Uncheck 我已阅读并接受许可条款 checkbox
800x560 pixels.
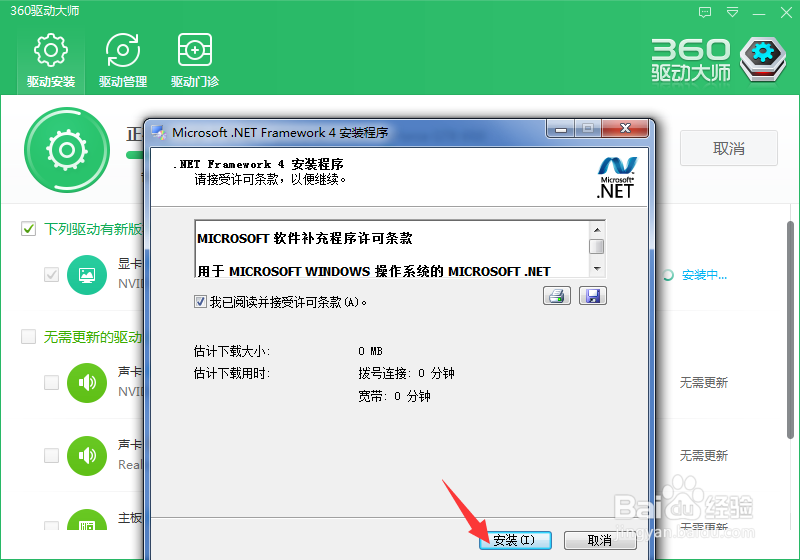(x=200, y=302)
